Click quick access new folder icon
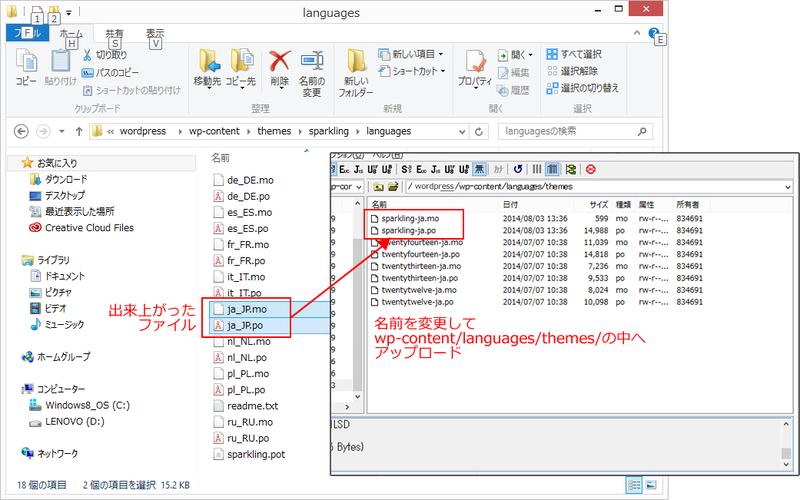This screenshot has height=500, width=800. [52, 11]
